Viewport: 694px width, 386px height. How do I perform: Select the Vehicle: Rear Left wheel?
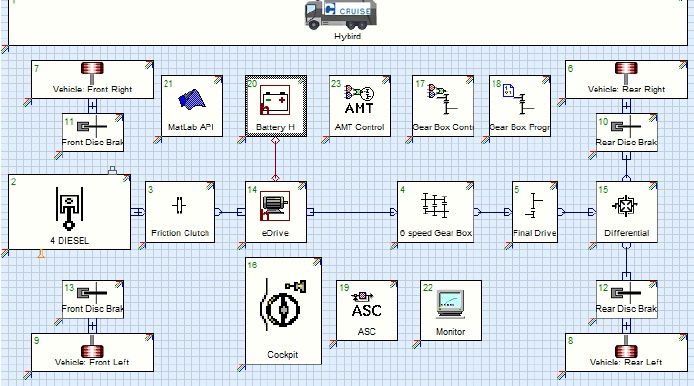coord(626,353)
